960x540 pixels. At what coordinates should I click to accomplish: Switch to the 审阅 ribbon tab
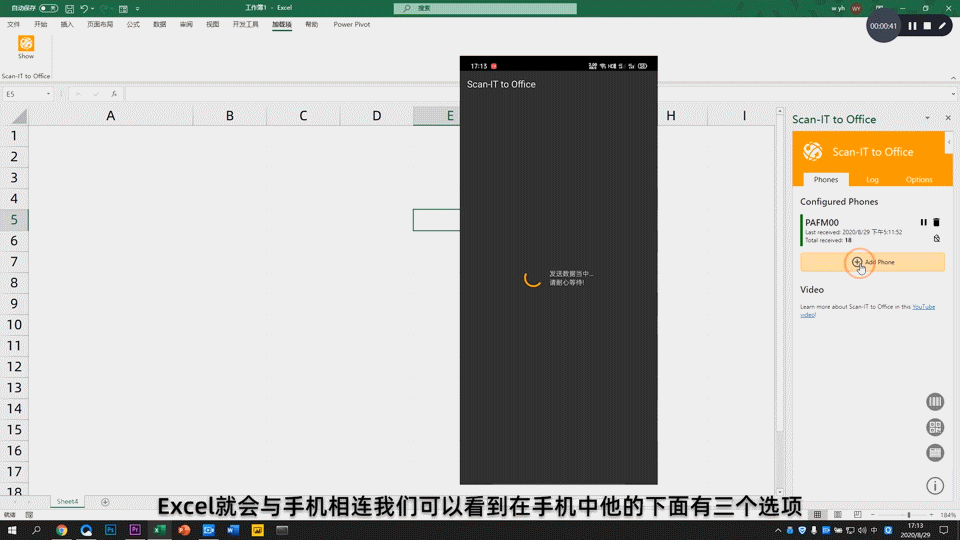(x=186, y=24)
